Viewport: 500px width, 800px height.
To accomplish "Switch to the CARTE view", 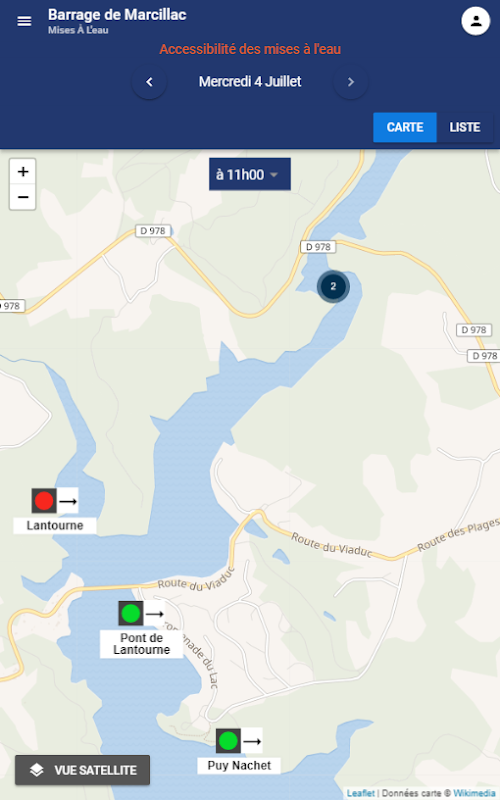I will tap(405, 127).
